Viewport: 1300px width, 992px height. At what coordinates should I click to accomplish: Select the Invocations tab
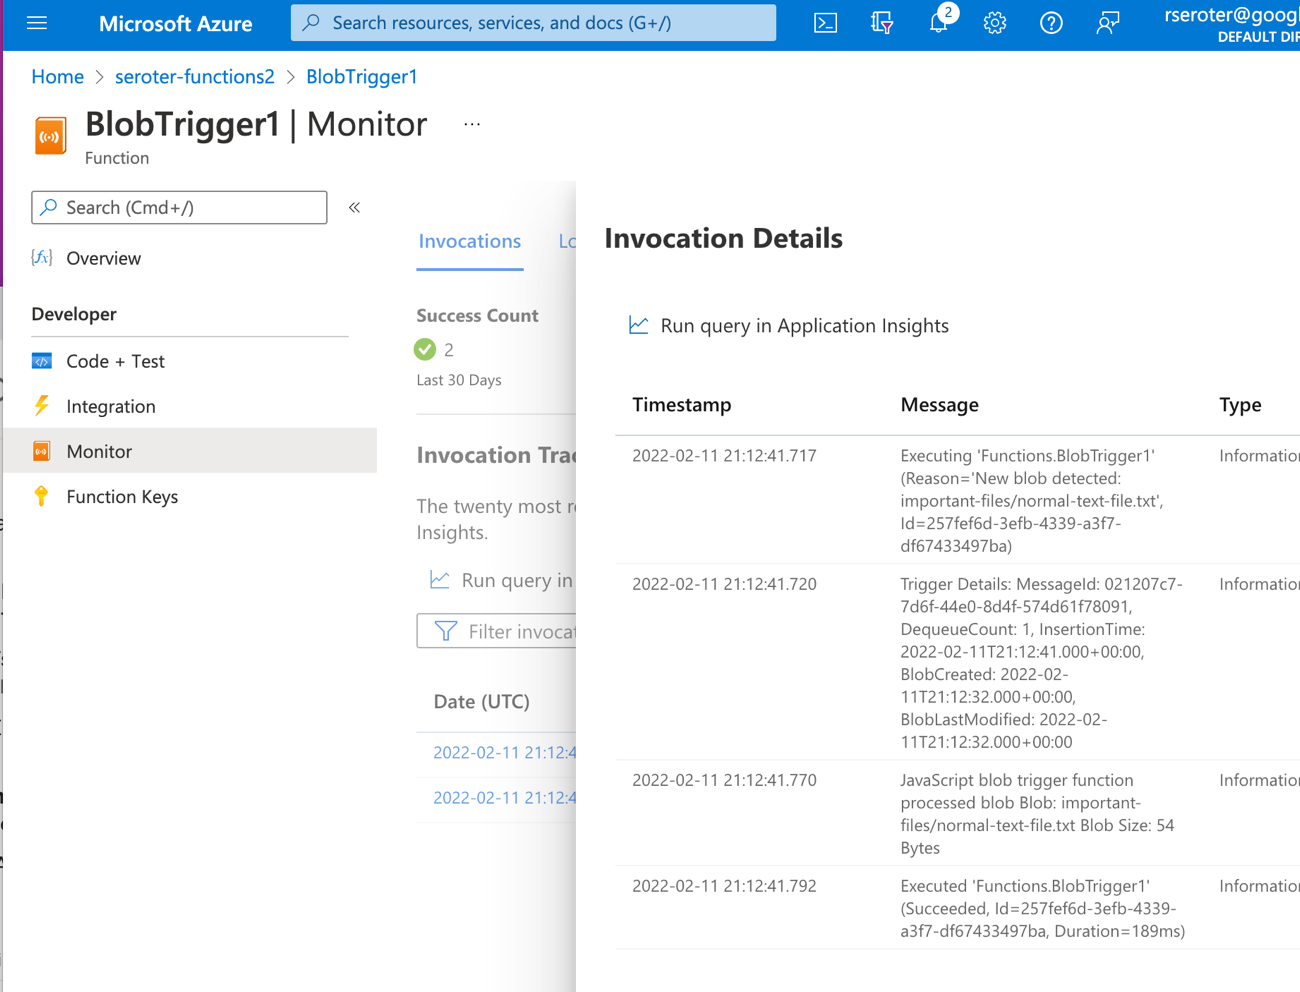point(469,241)
